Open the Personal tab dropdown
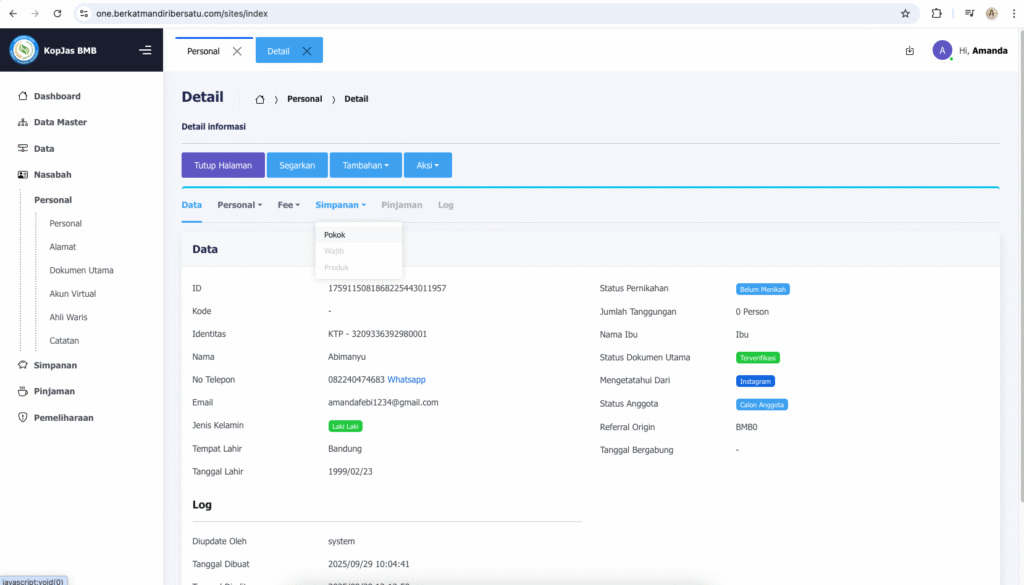1024x585 pixels. coord(239,205)
